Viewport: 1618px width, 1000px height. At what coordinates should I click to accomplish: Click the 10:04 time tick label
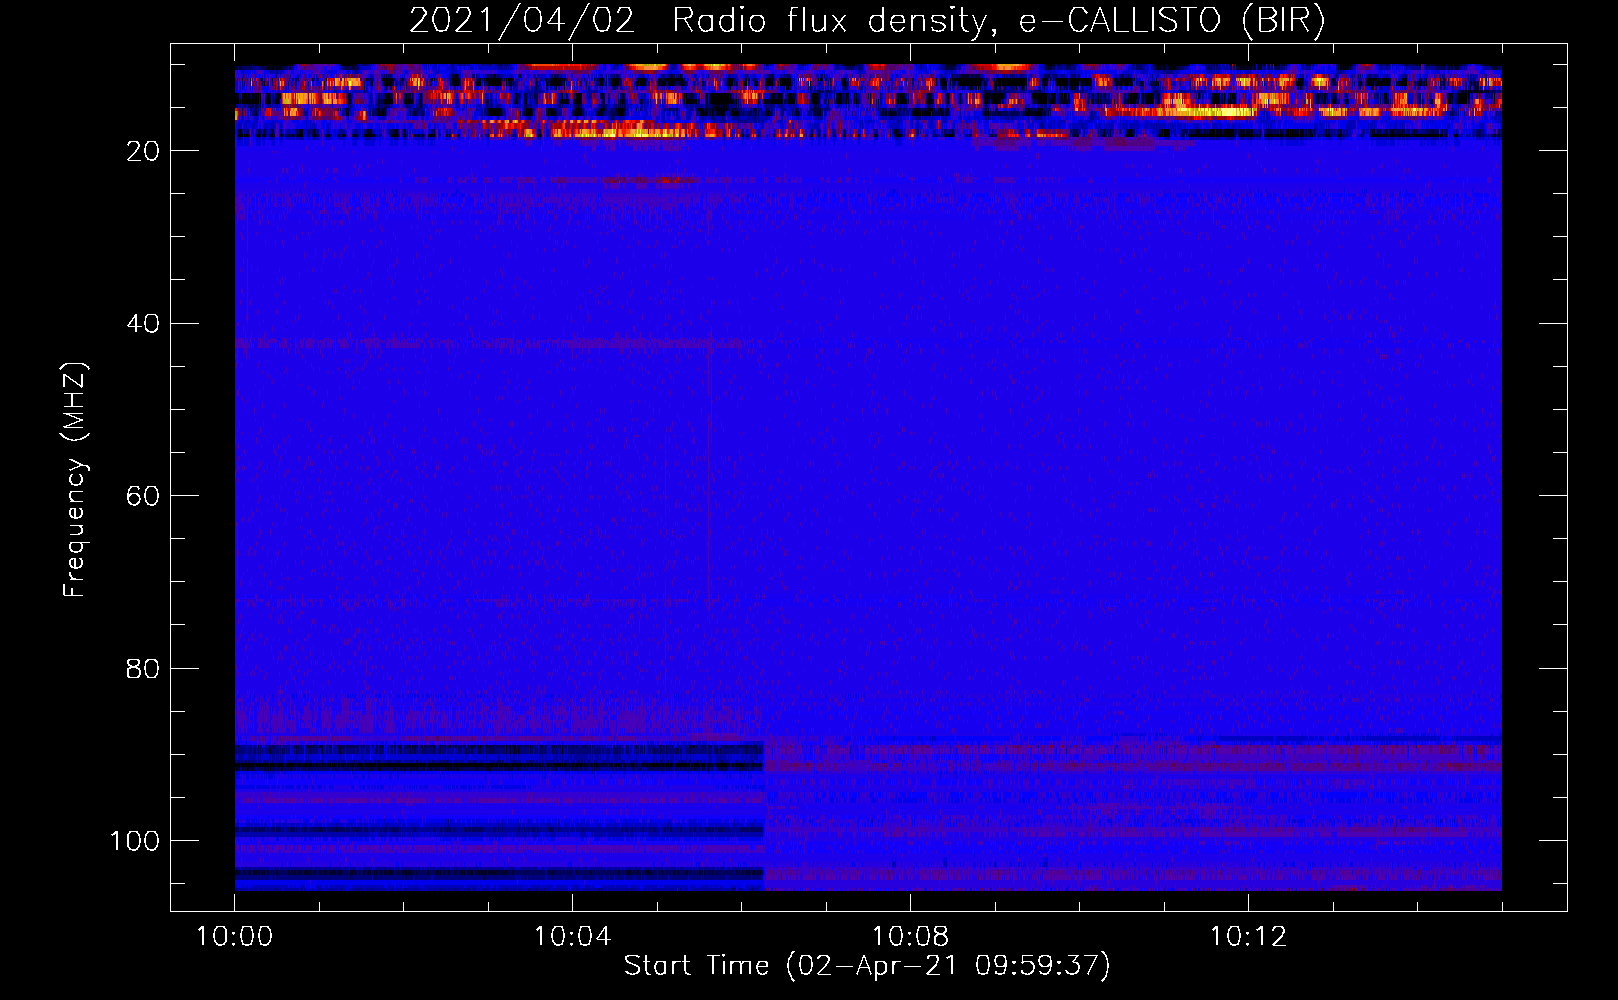pos(572,937)
